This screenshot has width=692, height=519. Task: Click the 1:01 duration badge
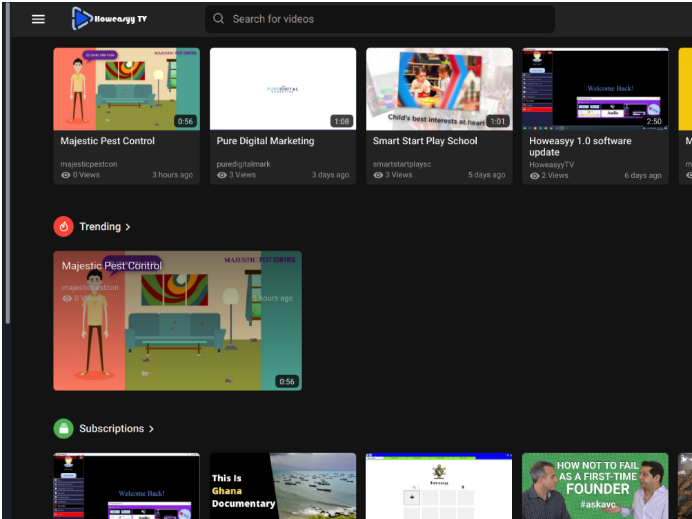(498, 121)
